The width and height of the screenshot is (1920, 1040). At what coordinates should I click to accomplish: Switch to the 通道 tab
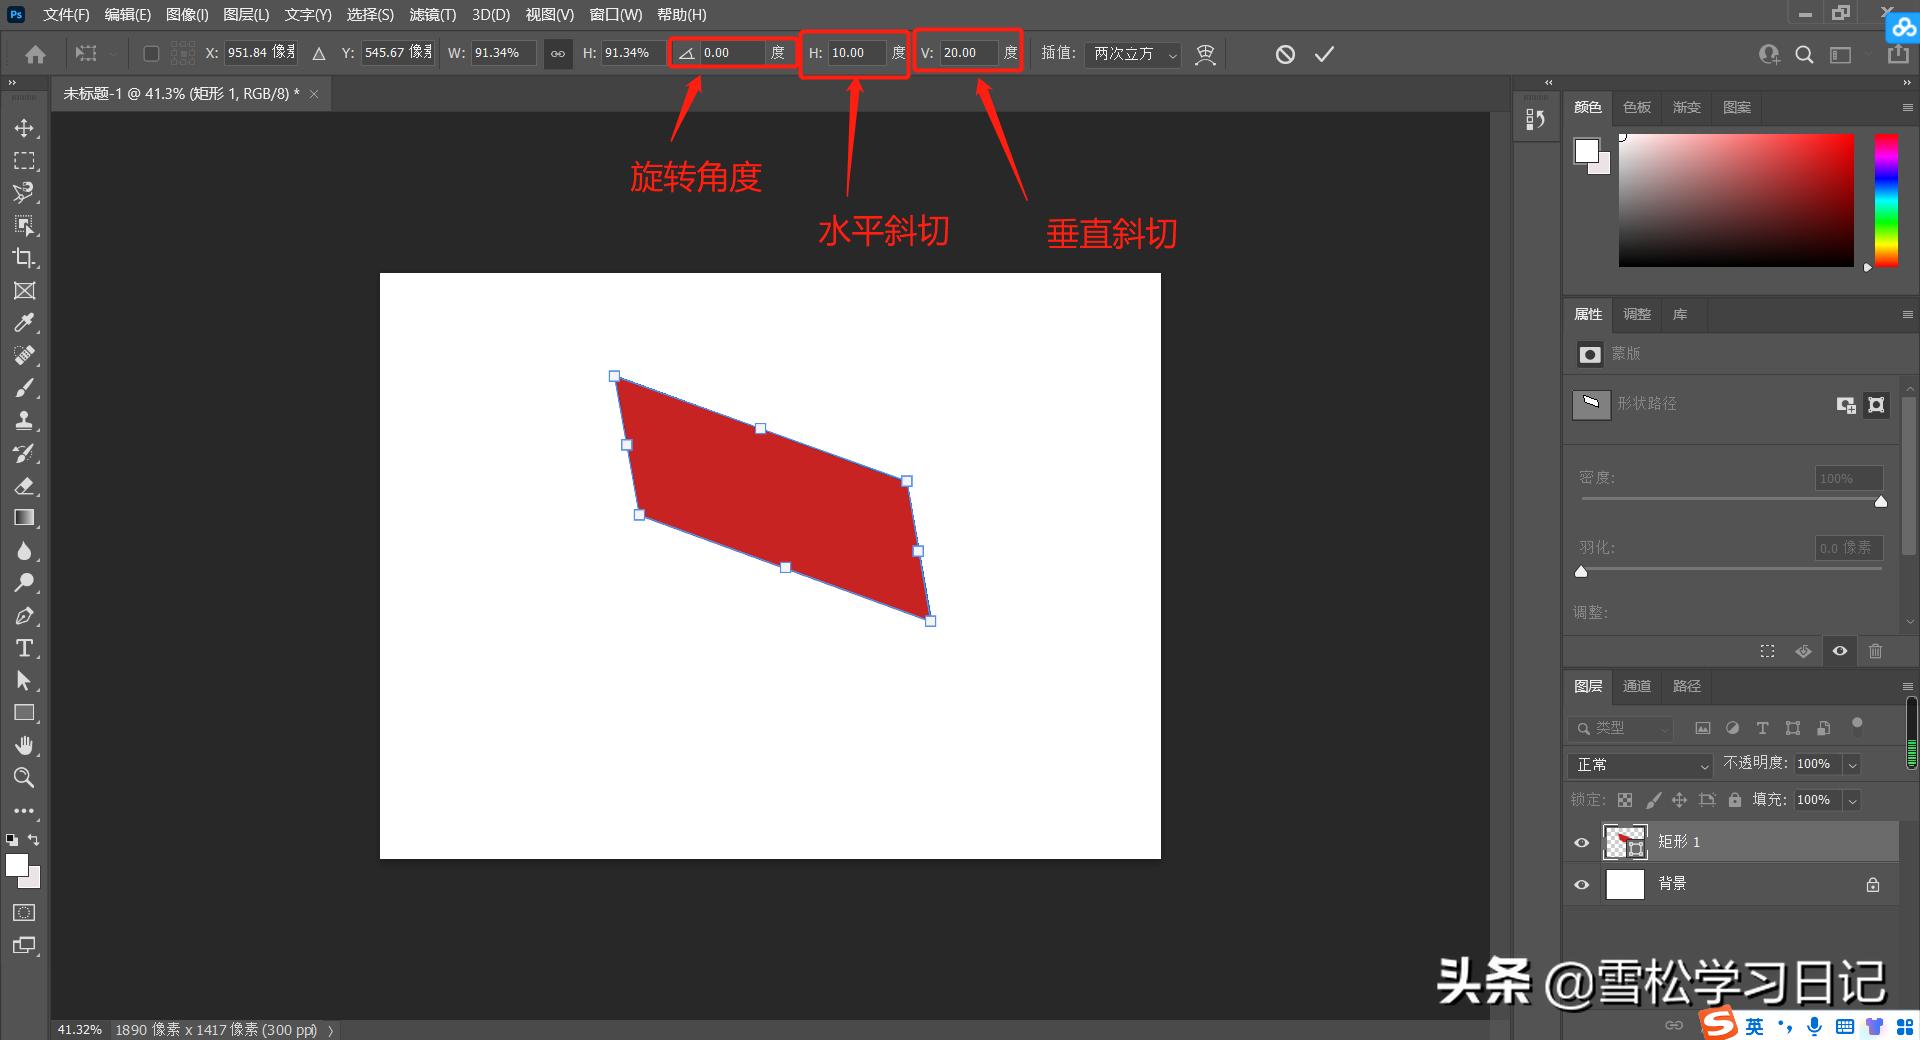pos(1636,686)
